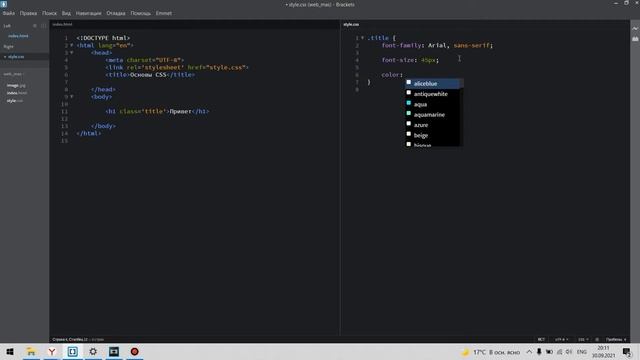Click the split view layout icon in sidebar
This screenshot has width=640, height=360.
[43, 26]
